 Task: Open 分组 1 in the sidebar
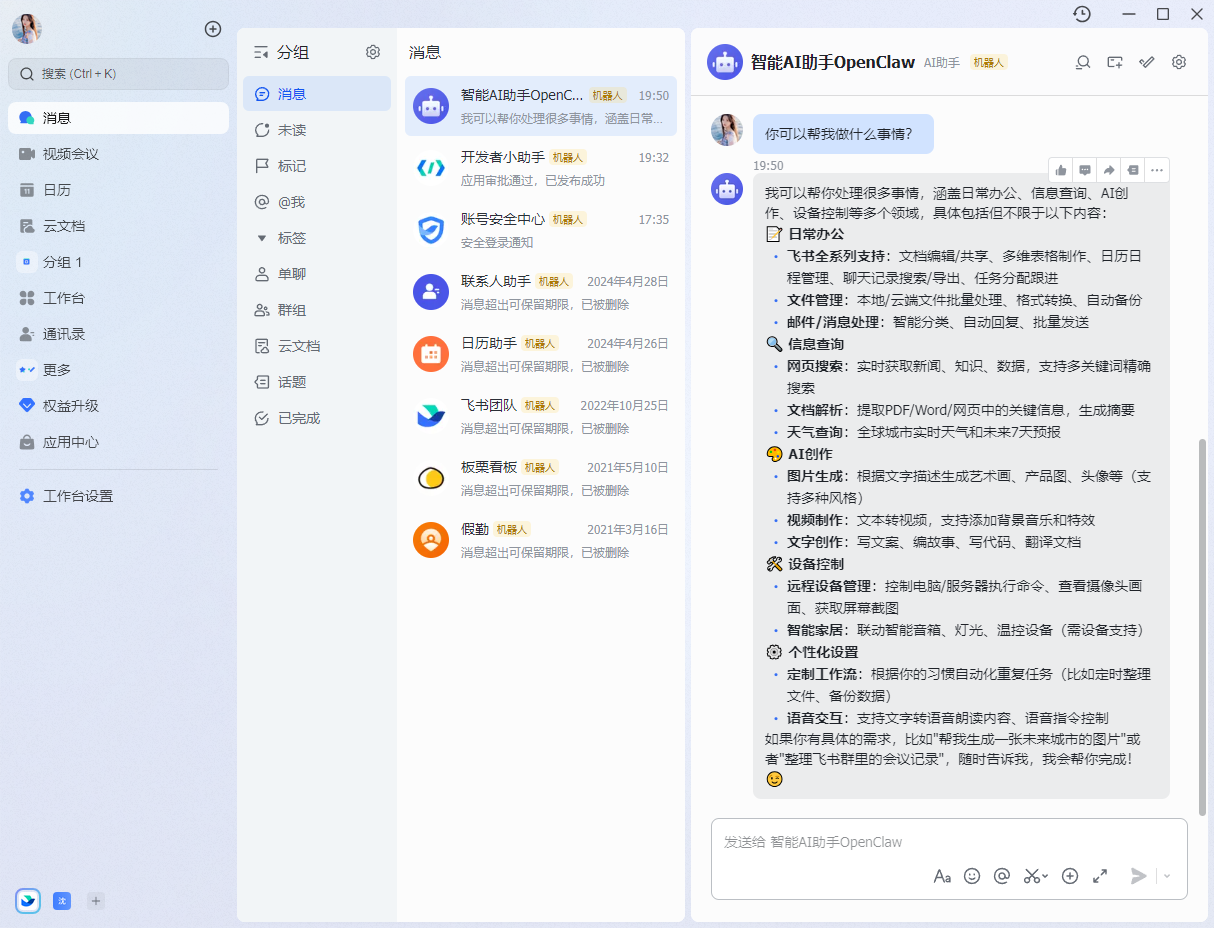click(118, 262)
